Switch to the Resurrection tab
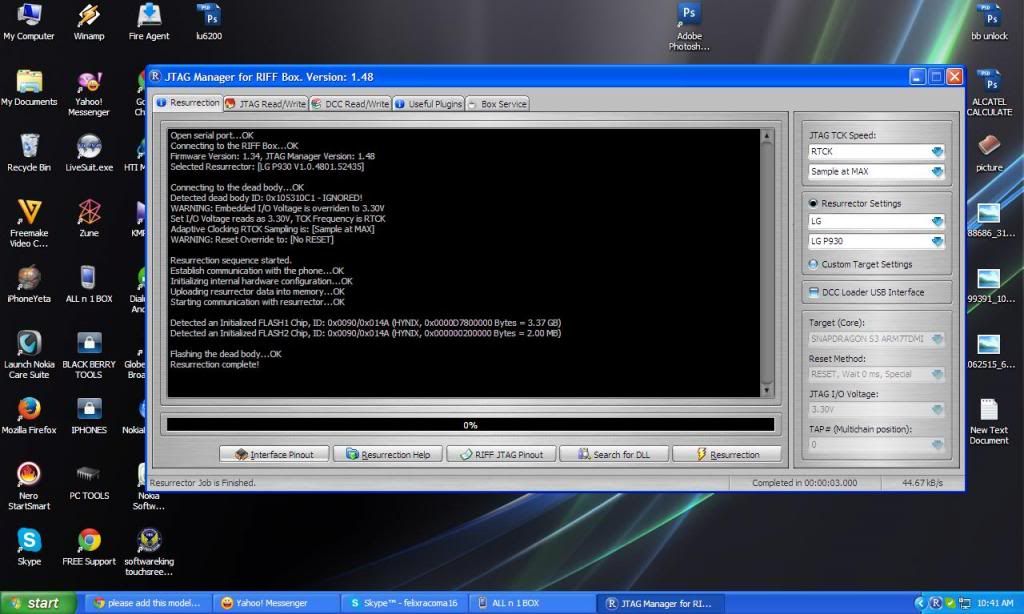The height and width of the screenshot is (614, 1024). (188, 103)
